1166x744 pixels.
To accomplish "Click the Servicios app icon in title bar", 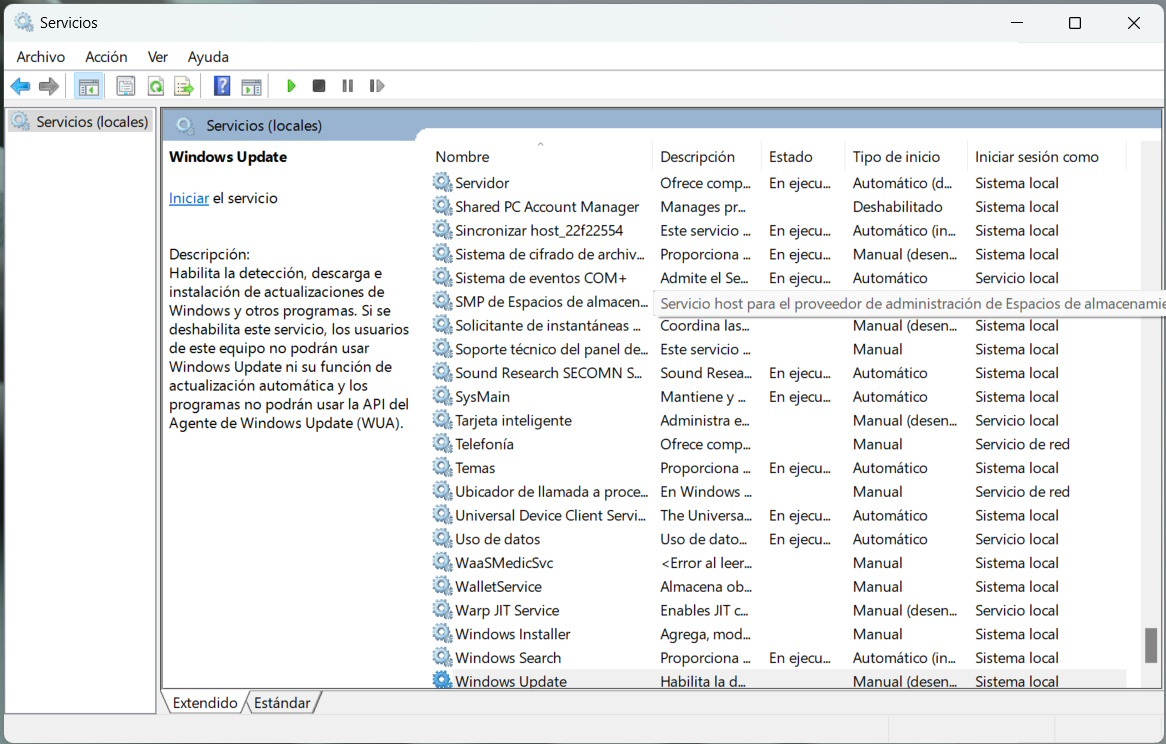I will (24, 22).
